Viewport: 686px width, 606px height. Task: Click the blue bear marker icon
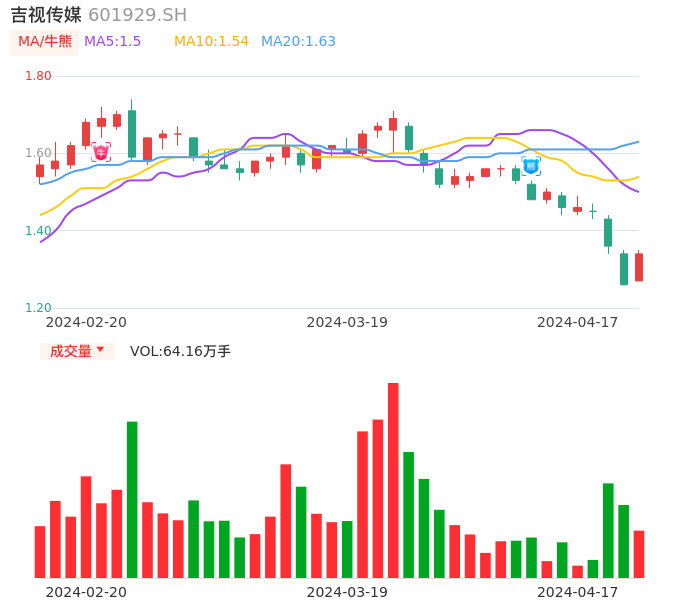[531, 166]
